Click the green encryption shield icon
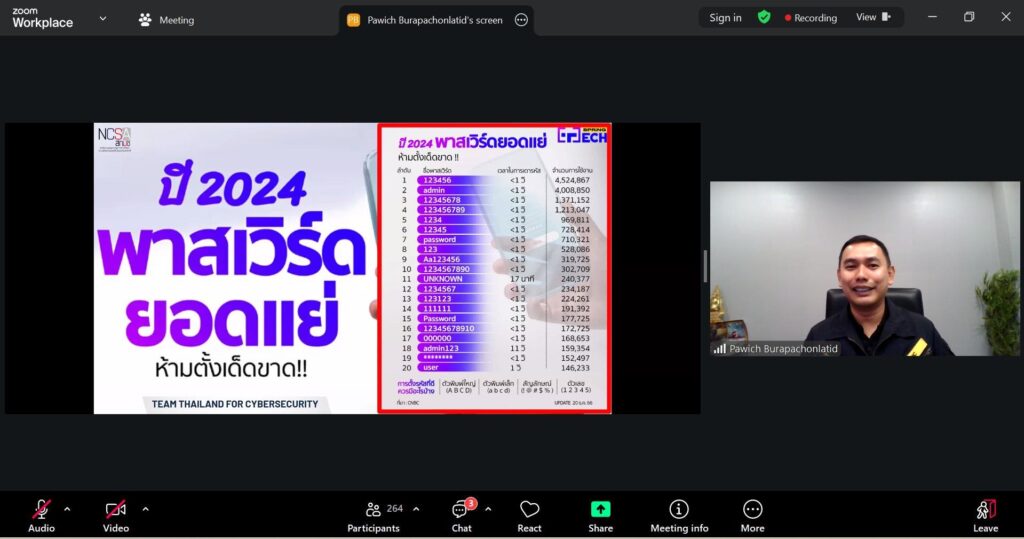The height and width of the screenshot is (539, 1024). 764,17
